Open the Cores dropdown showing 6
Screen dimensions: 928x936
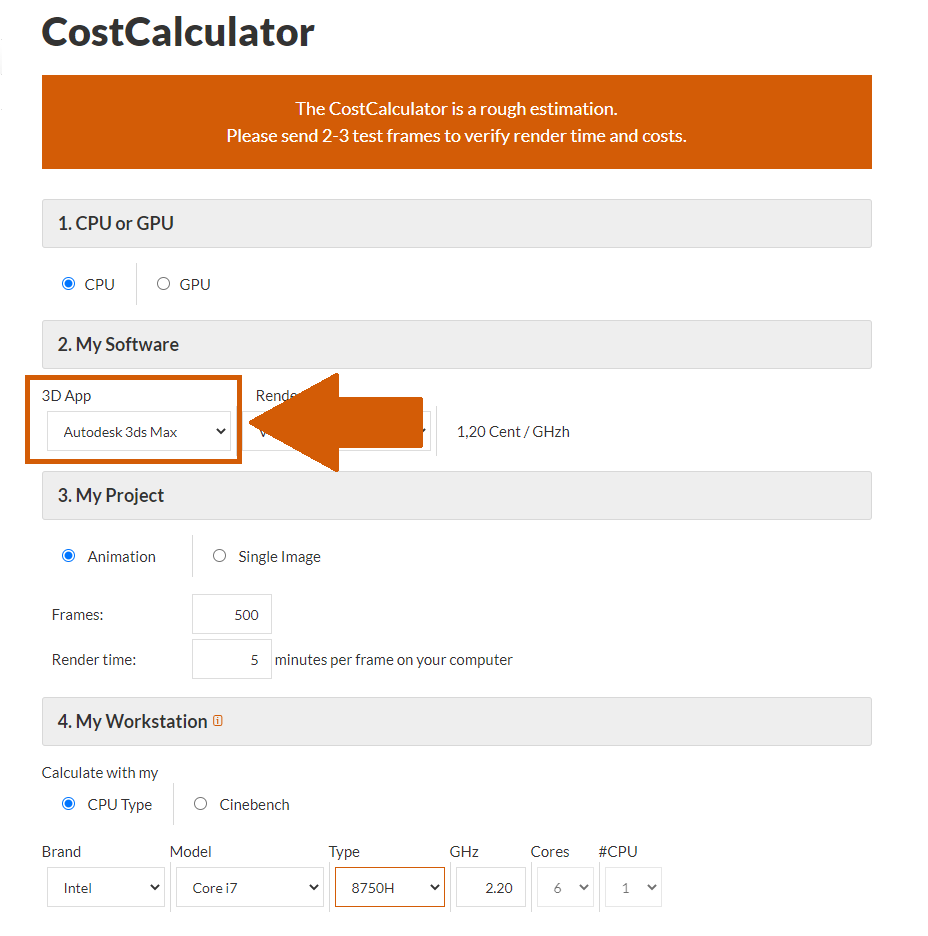point(566,888)
